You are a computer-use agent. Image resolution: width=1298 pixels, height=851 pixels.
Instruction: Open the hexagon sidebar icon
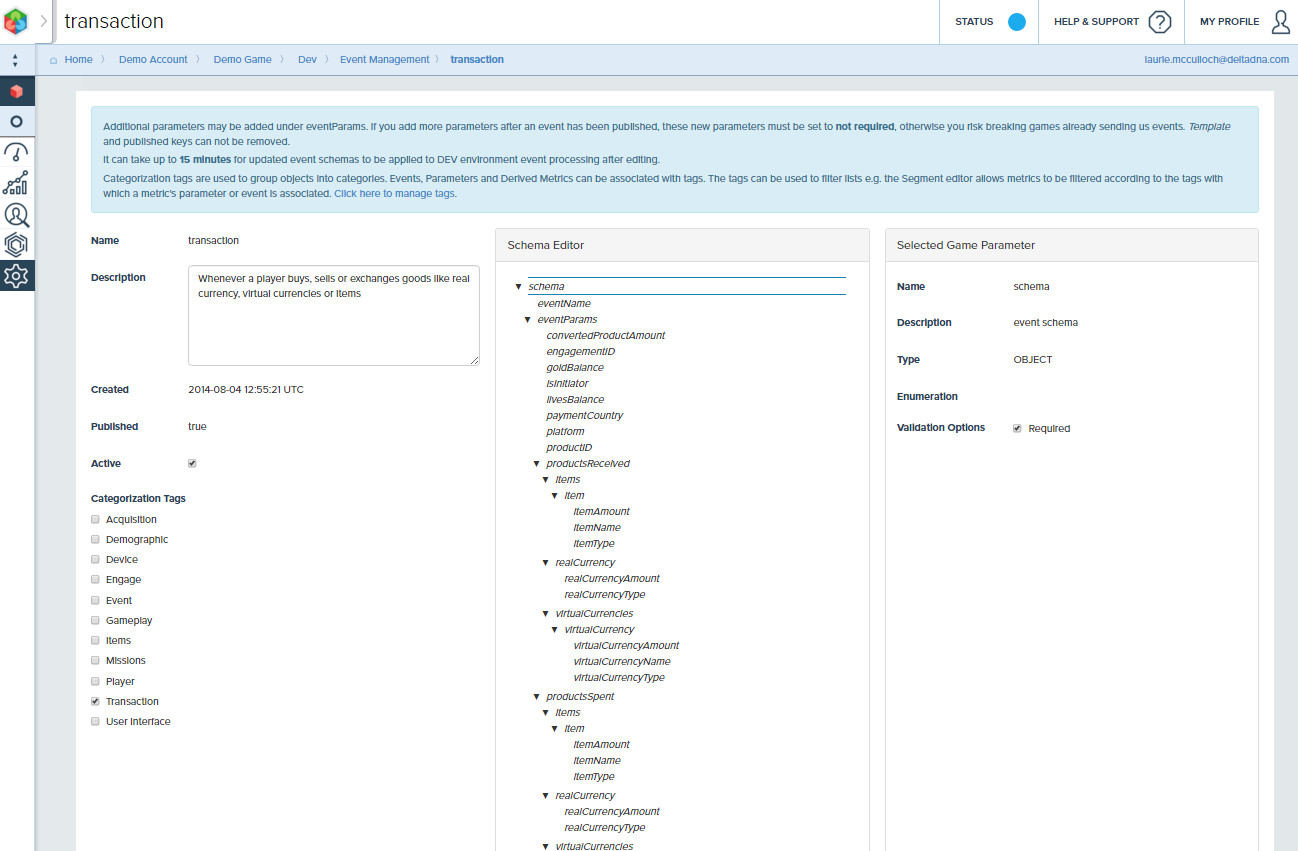click(x=16, y=245)
